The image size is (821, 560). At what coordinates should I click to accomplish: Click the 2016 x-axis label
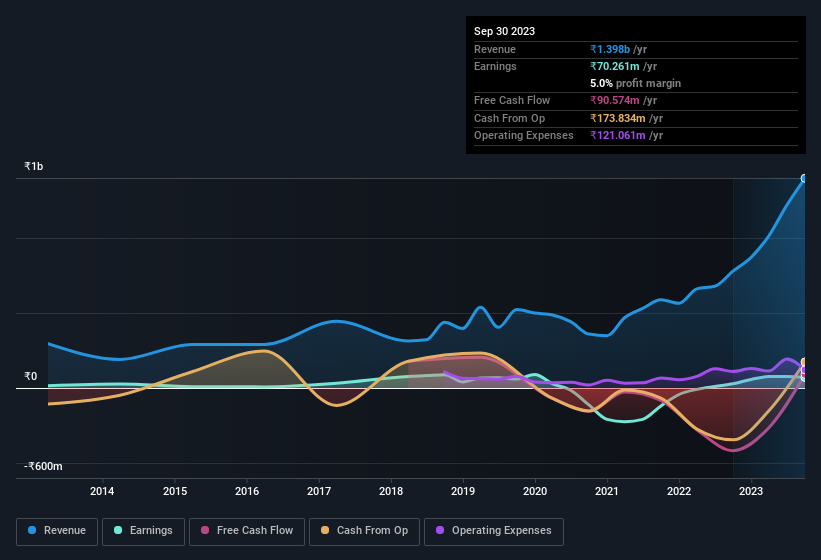coord(247,491)
